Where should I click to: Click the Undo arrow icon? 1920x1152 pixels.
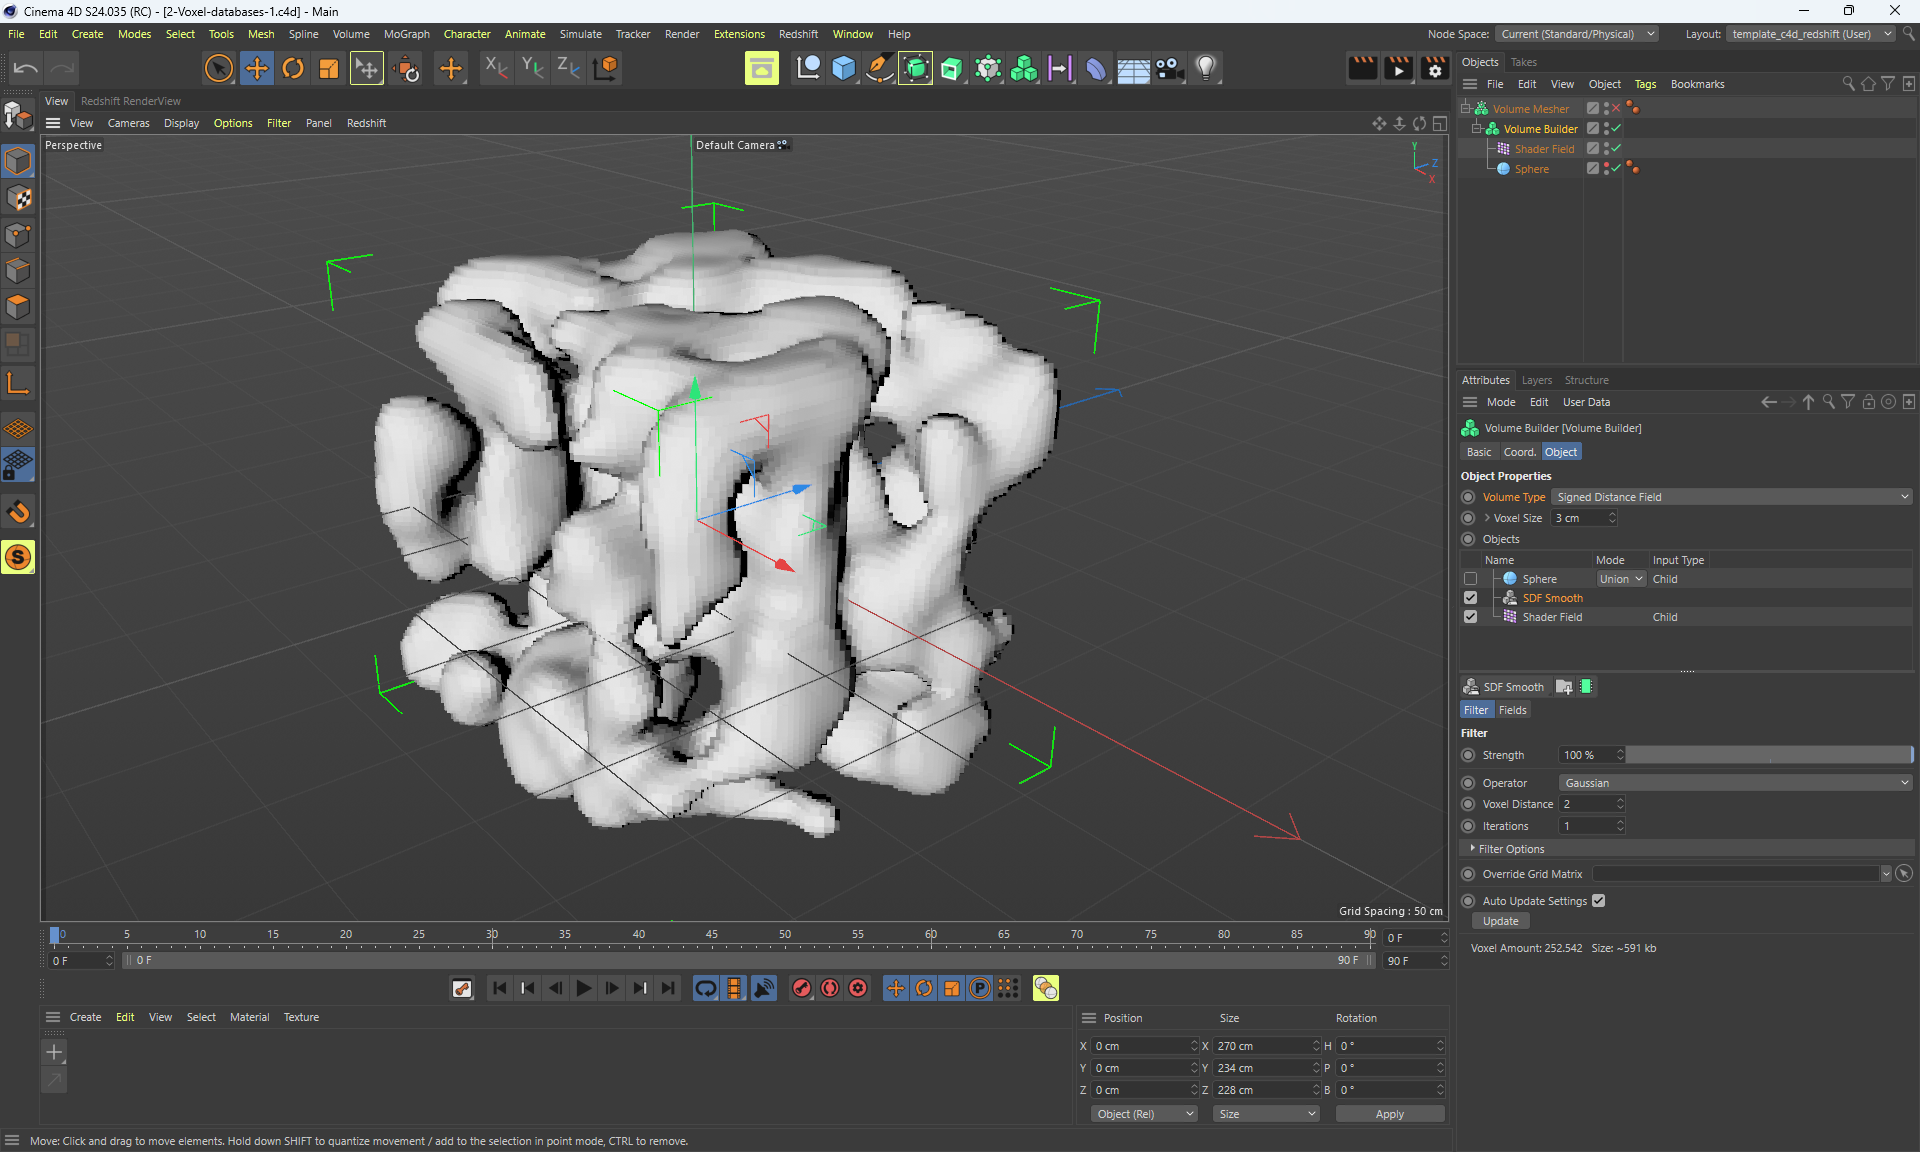[x=26, y=68]
